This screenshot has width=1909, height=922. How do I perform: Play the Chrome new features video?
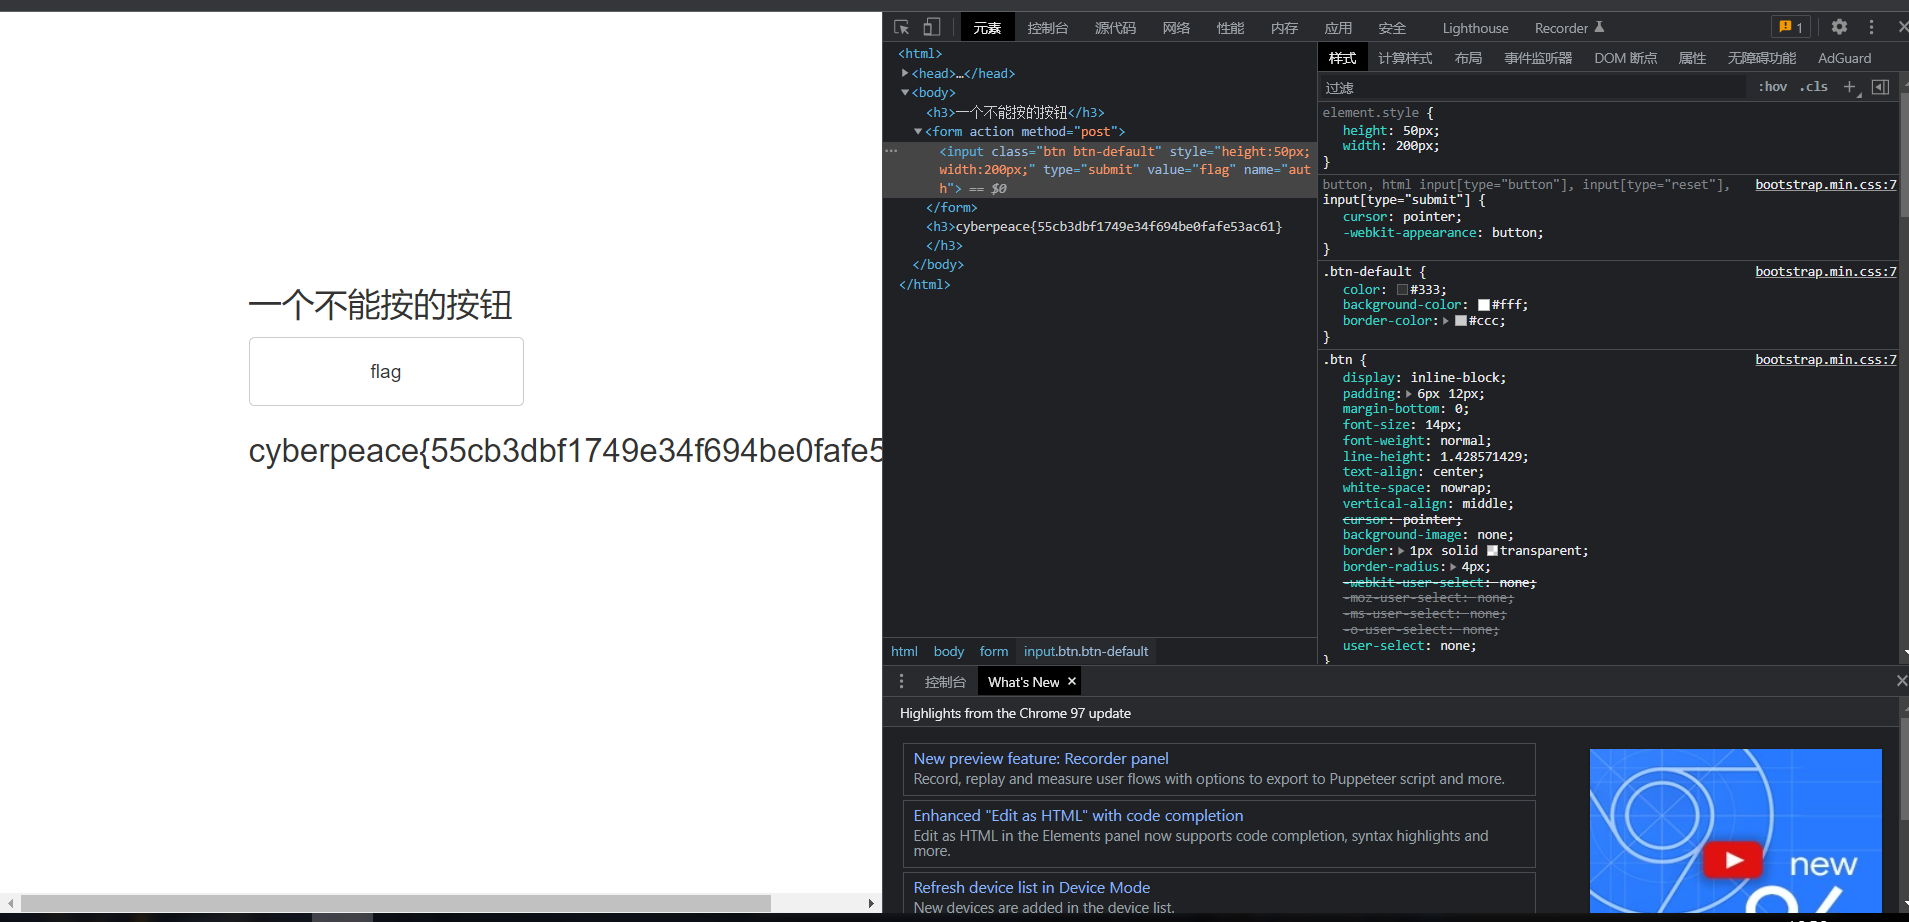pos(1733,860)
